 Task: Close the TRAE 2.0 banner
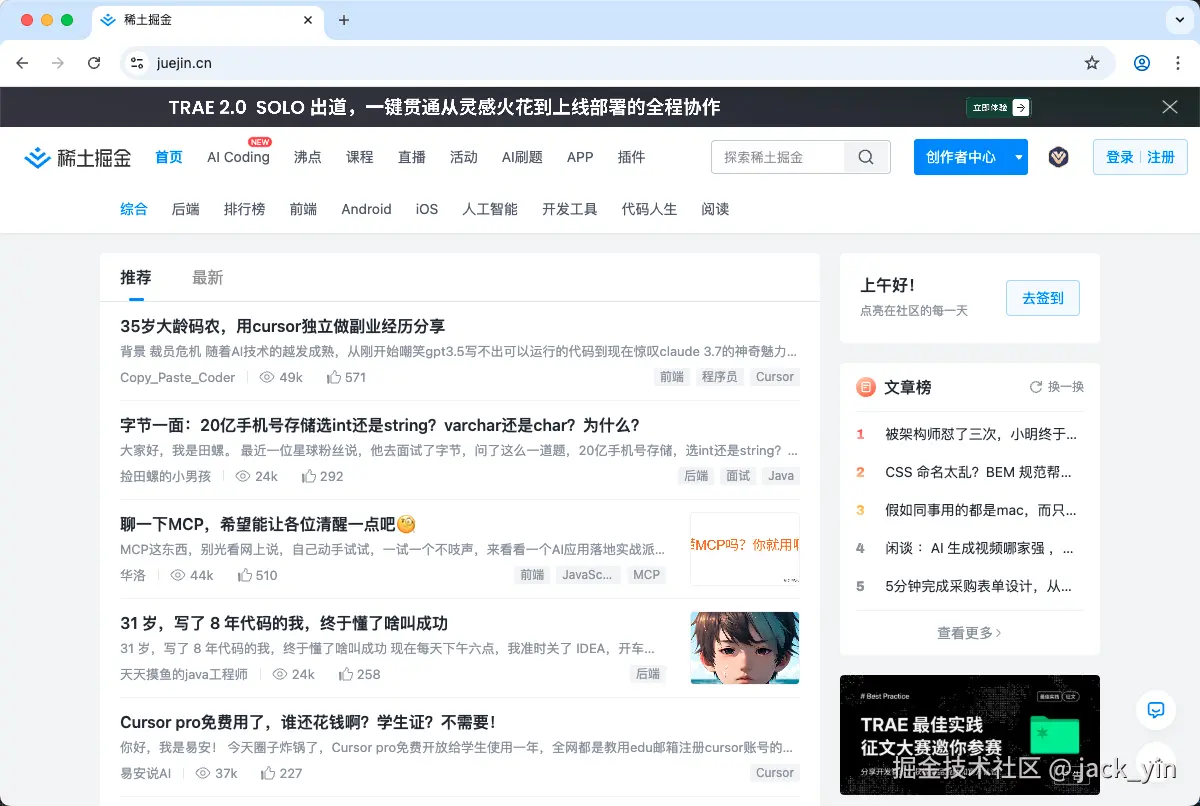1170,107
